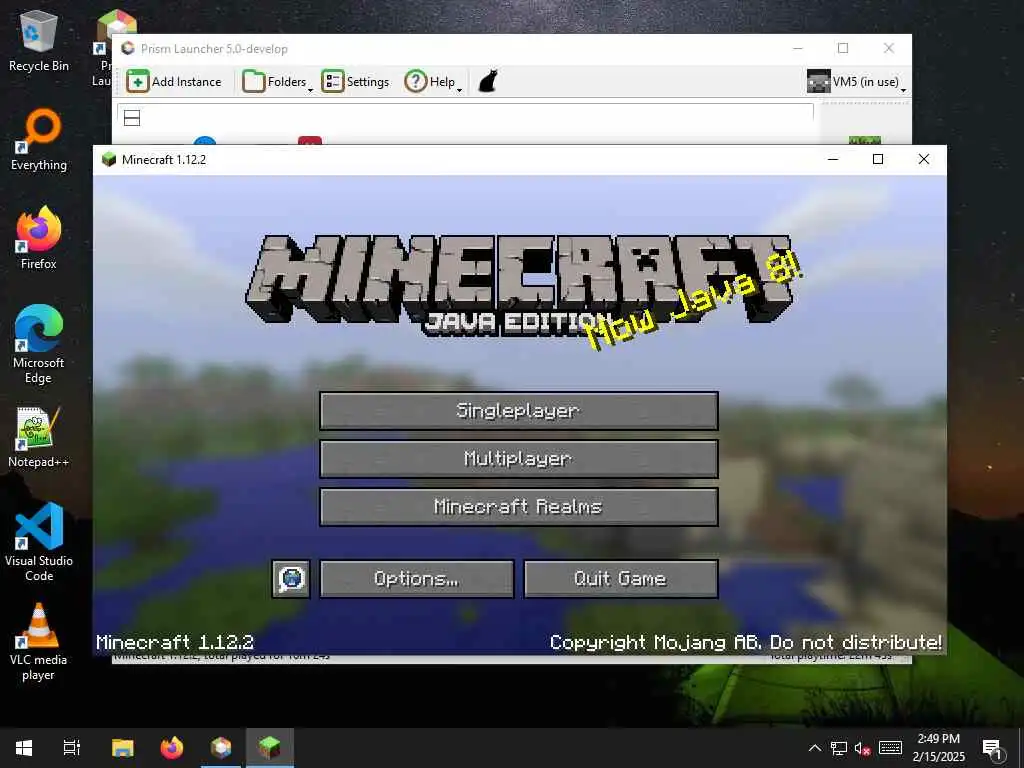
Task: Quit Game from Minecraft title screen
Action: [x=620, y=579]
